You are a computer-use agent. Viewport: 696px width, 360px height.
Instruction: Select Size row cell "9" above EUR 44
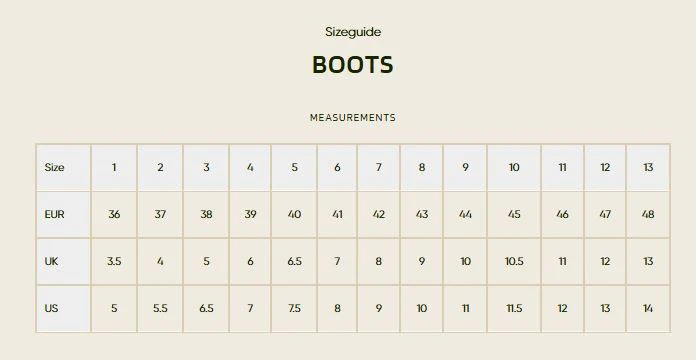click(465, 167)
